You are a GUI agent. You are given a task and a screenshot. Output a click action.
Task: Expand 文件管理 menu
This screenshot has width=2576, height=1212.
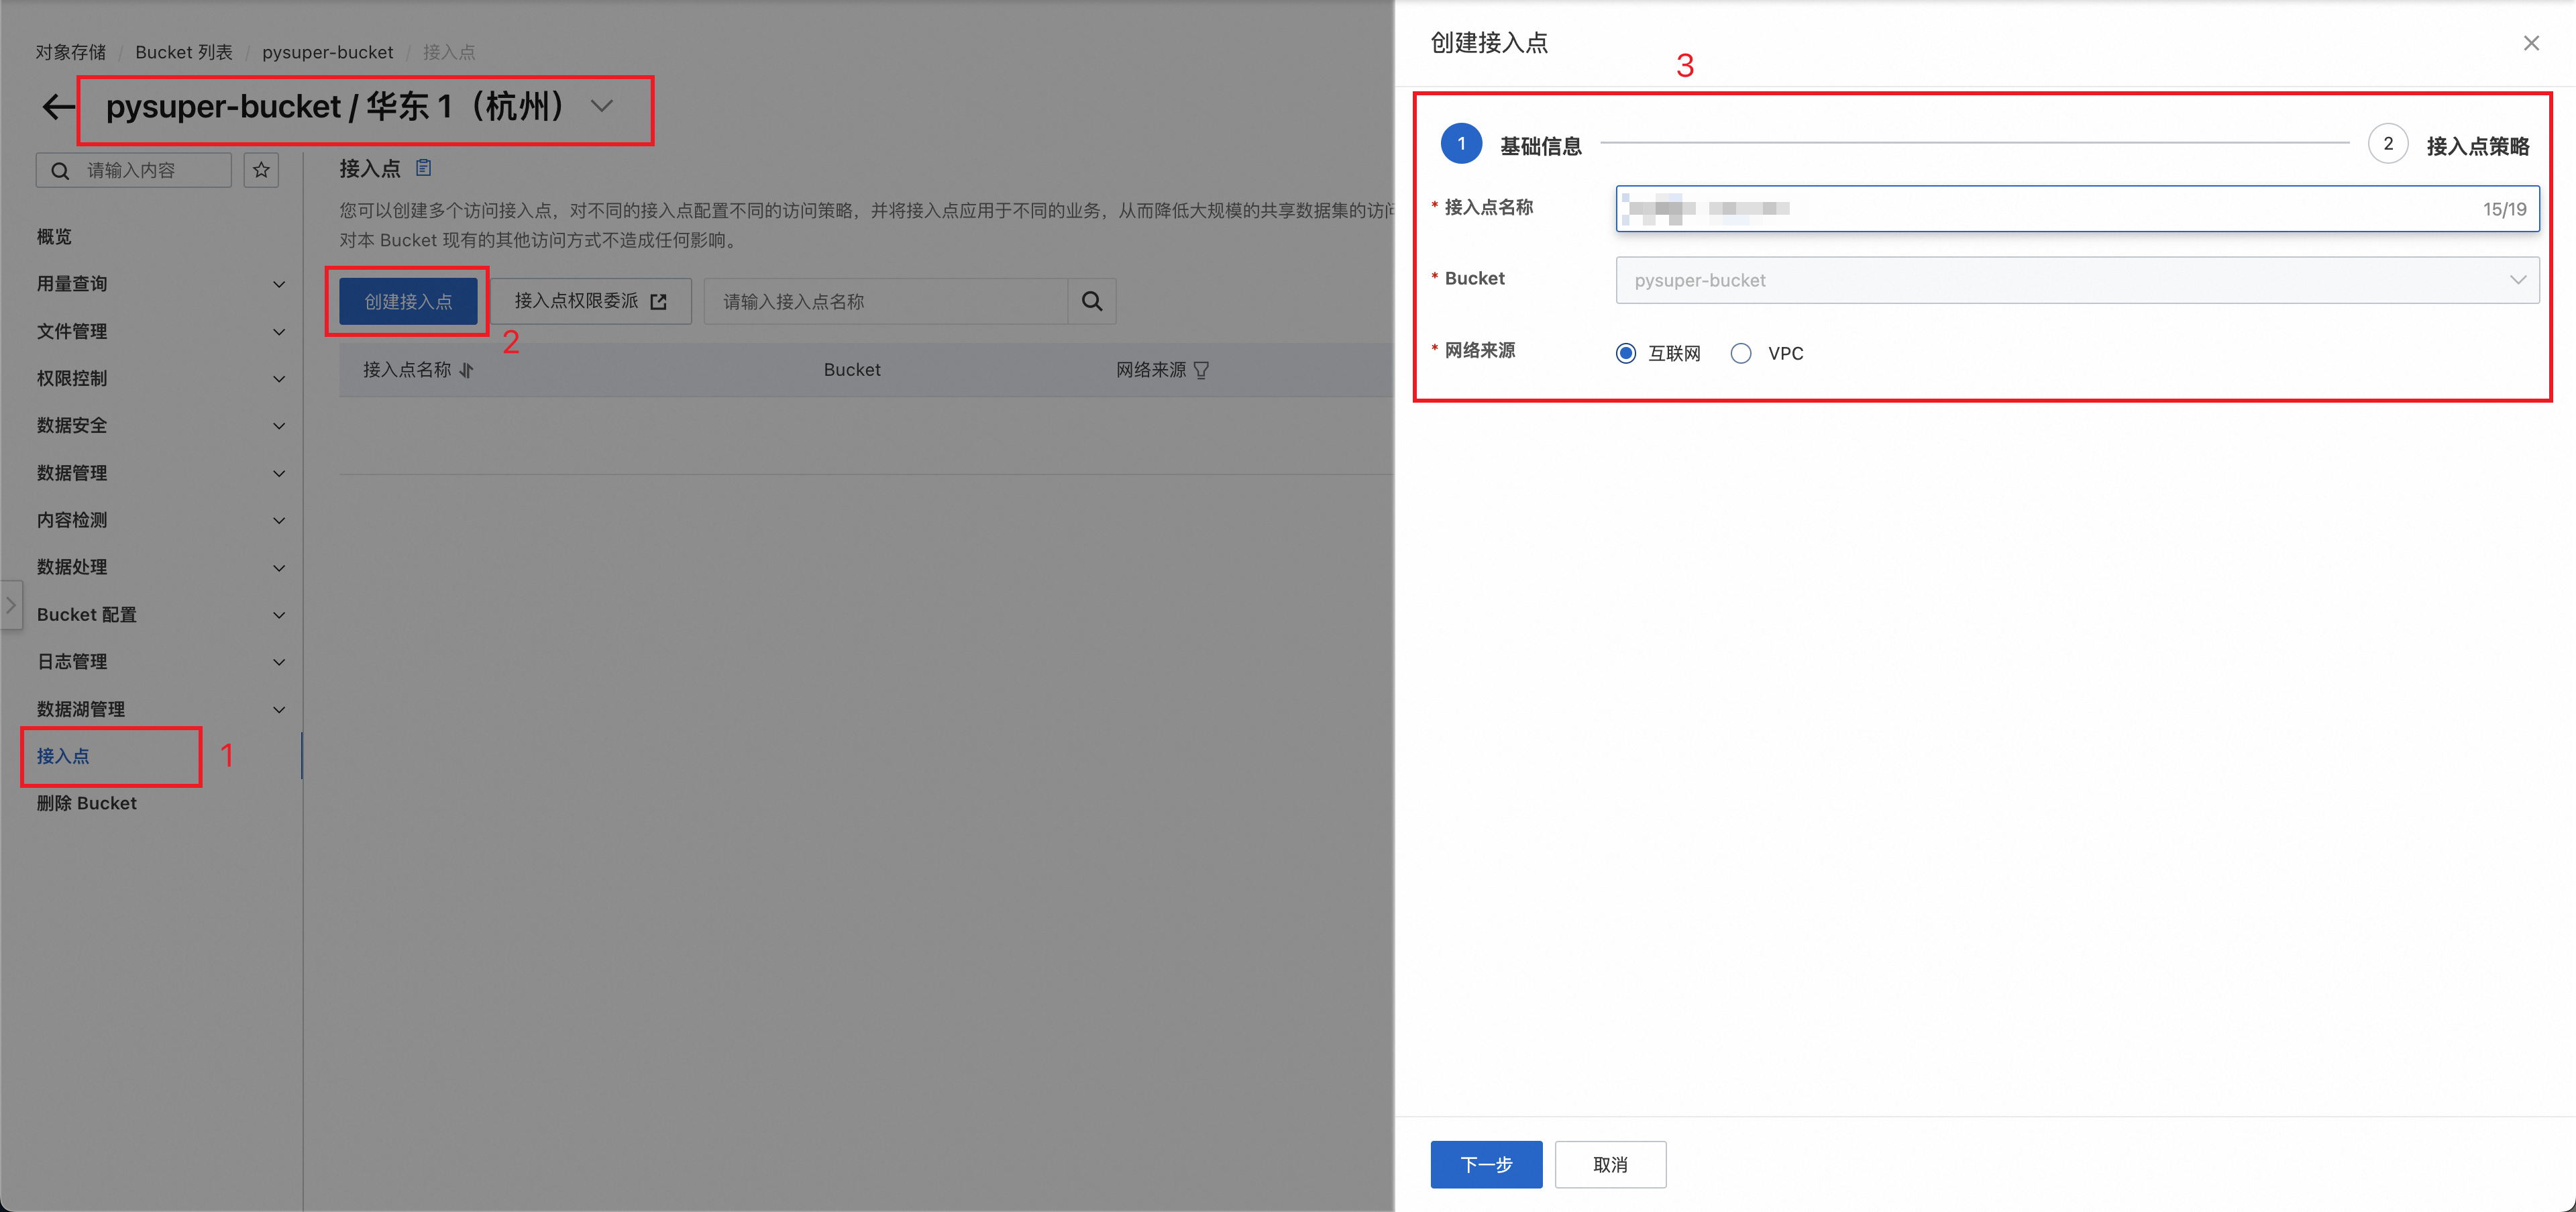(161, 331)
